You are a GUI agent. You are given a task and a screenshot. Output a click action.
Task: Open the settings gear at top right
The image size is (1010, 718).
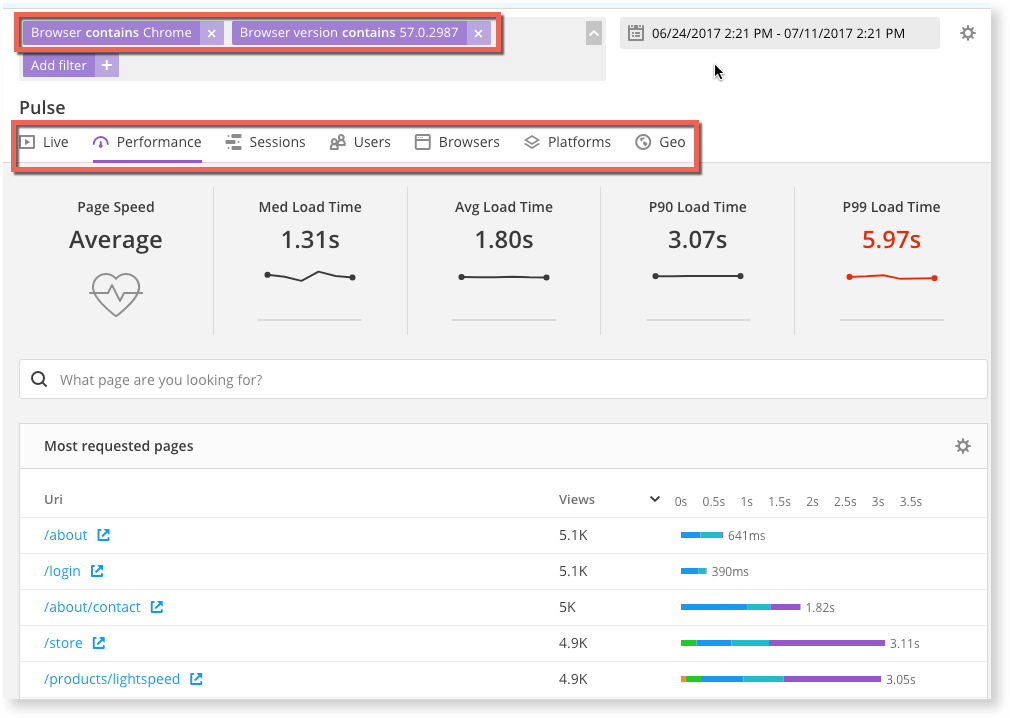pyautogui.click(x=967, y=32)
